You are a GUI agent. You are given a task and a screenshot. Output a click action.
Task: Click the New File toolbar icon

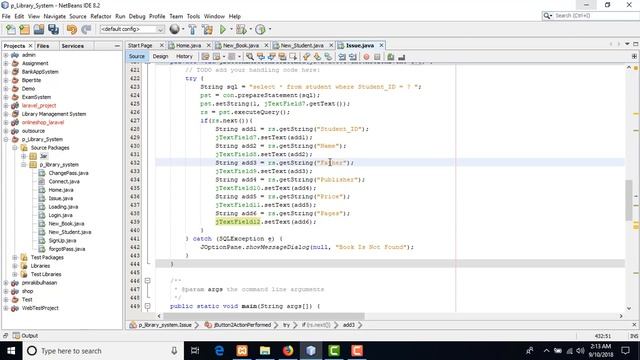[x=11, y=29]
